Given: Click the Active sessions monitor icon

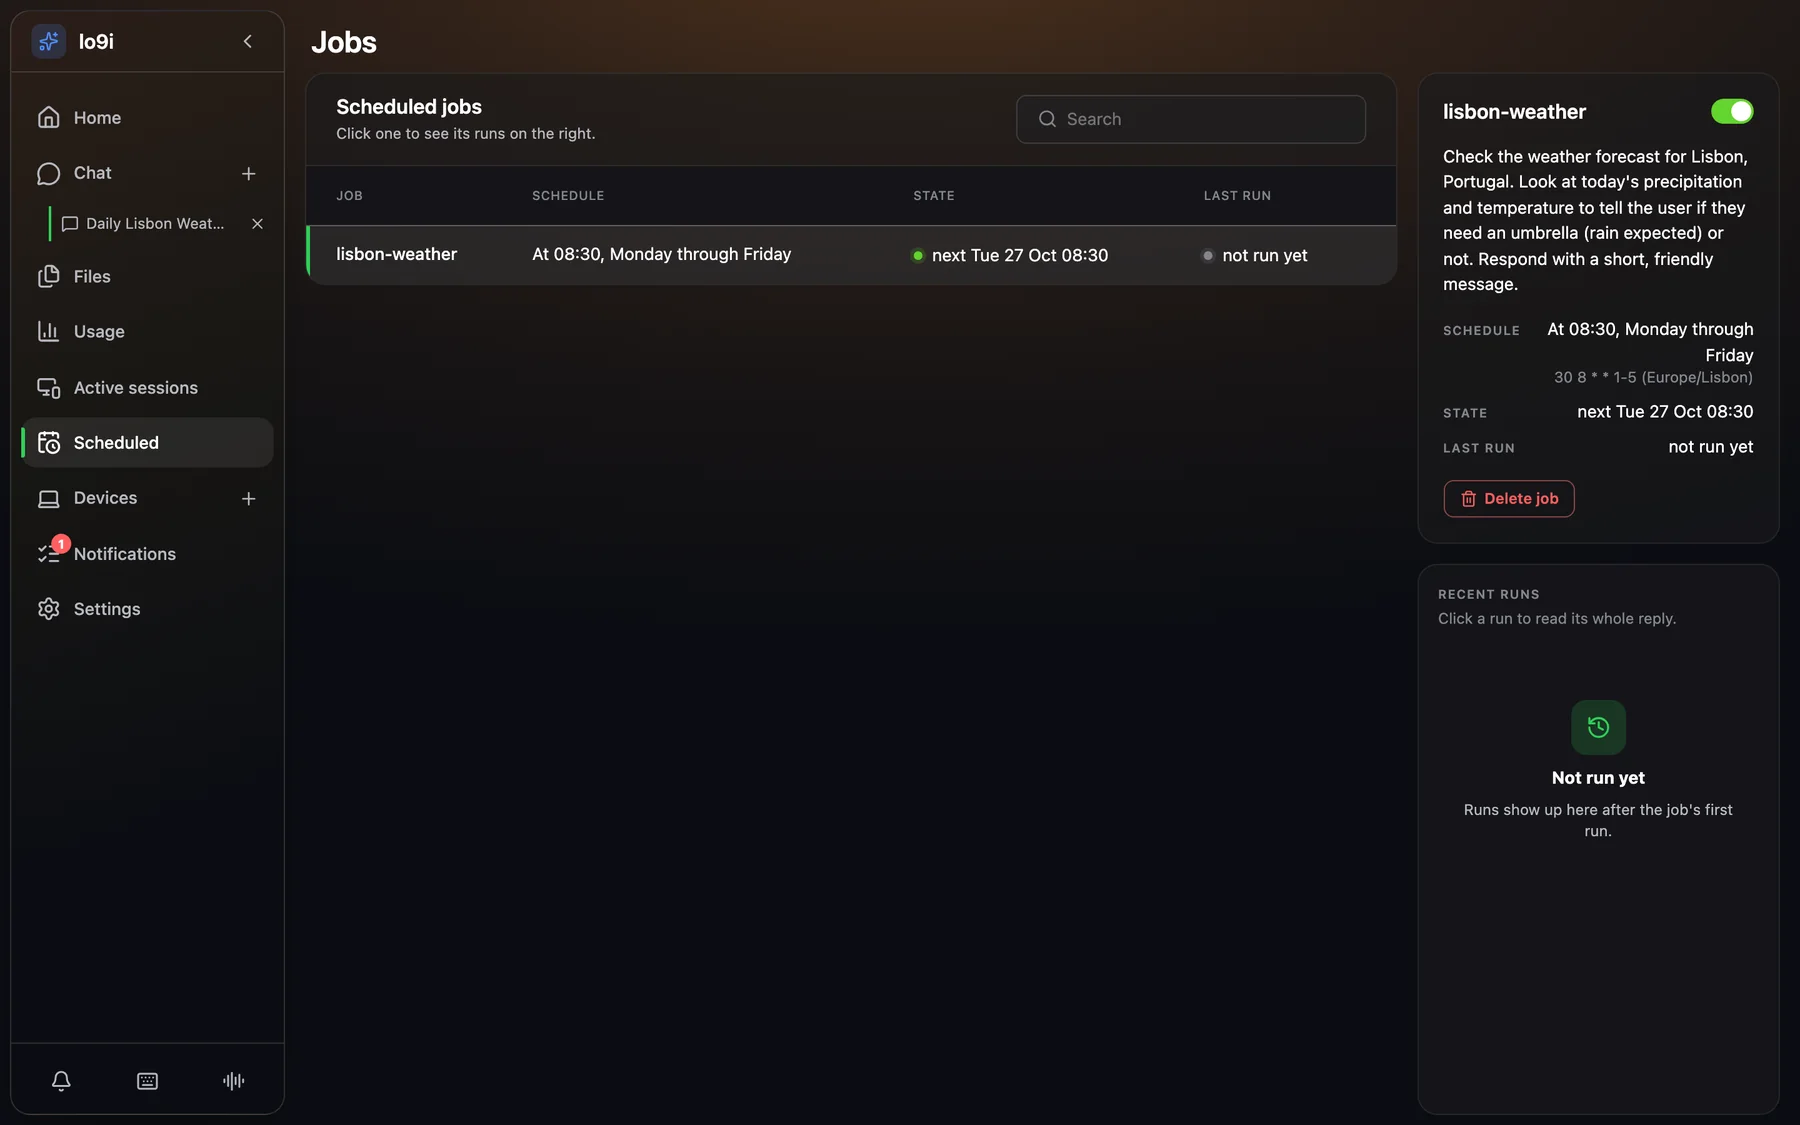Looking at the screenshot, I should (x=48, y=387).
